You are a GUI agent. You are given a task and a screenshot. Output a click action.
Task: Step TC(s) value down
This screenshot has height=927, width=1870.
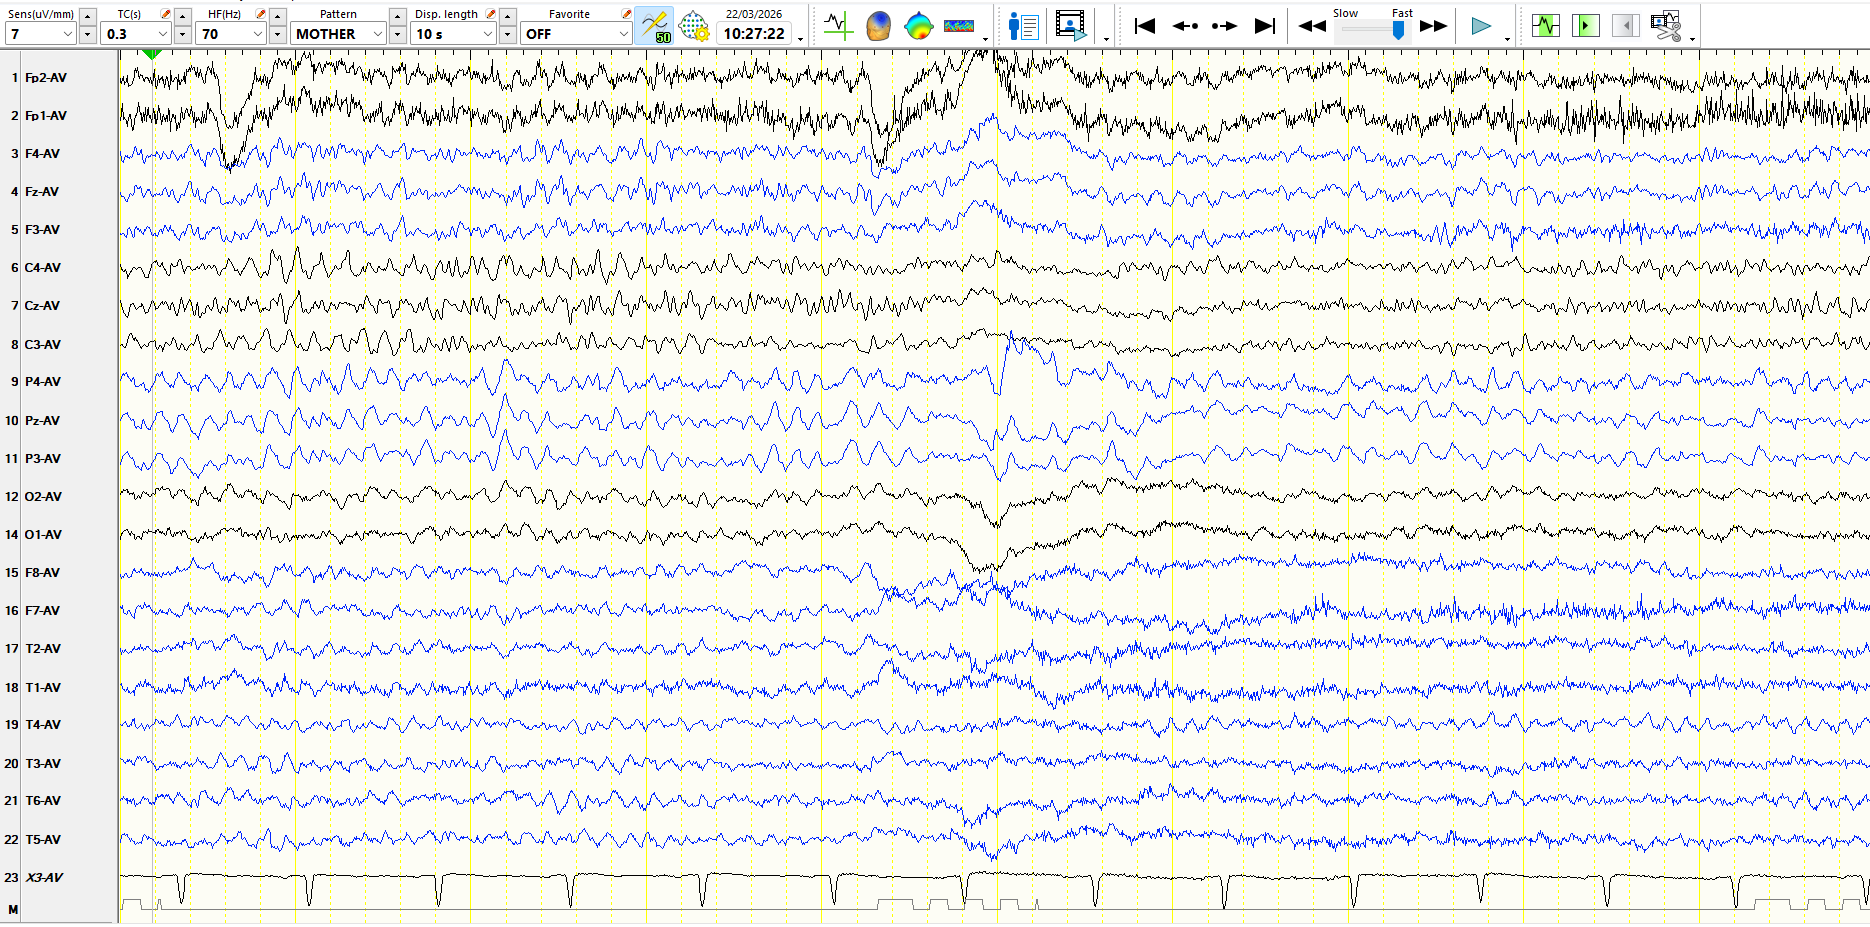click(183, 35)
